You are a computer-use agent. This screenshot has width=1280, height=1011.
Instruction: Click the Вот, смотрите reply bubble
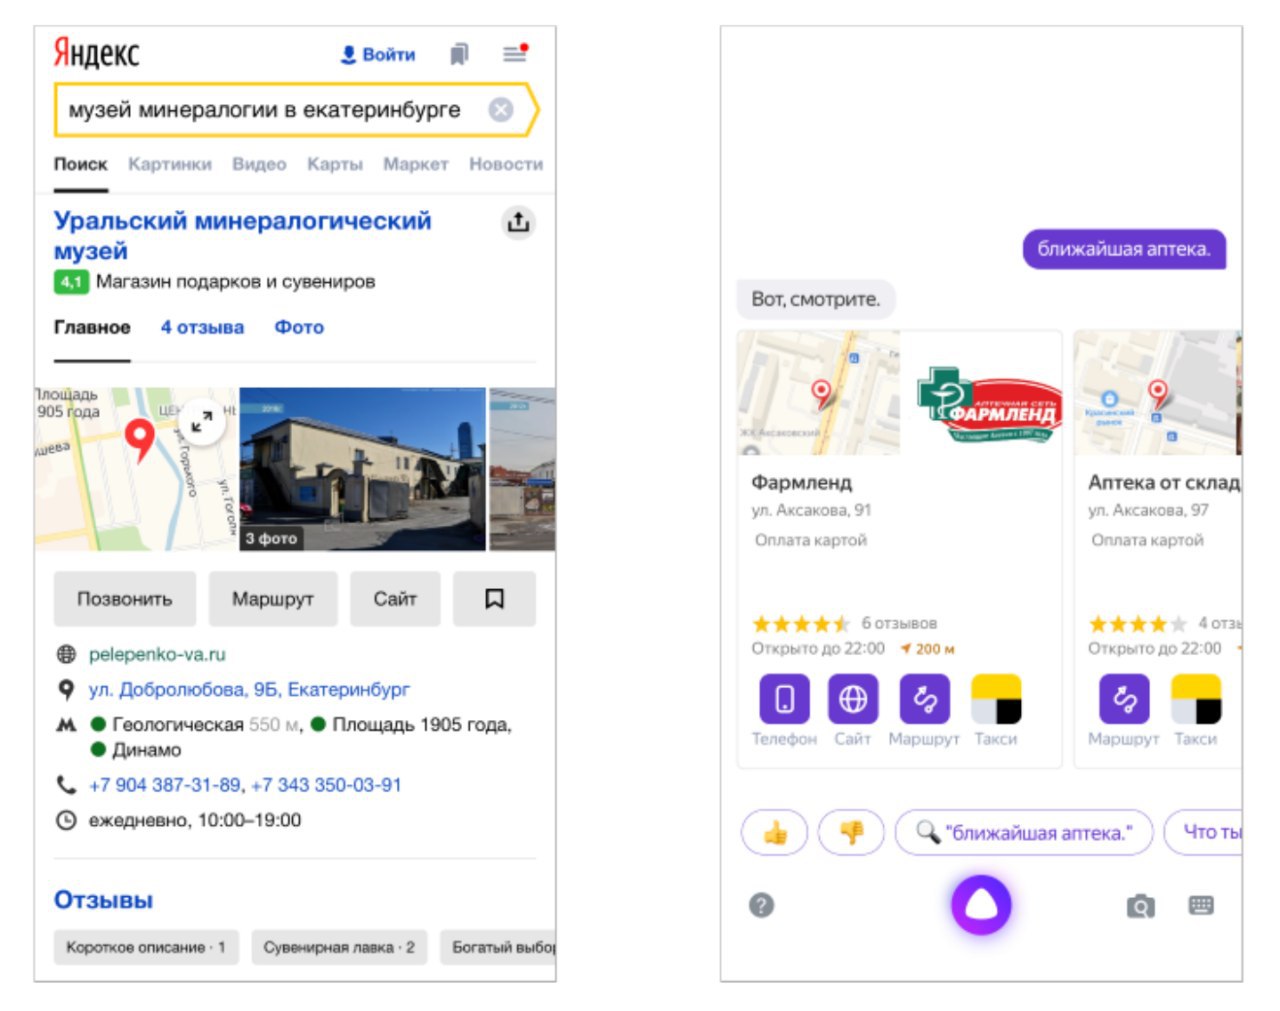pos(816,299)
